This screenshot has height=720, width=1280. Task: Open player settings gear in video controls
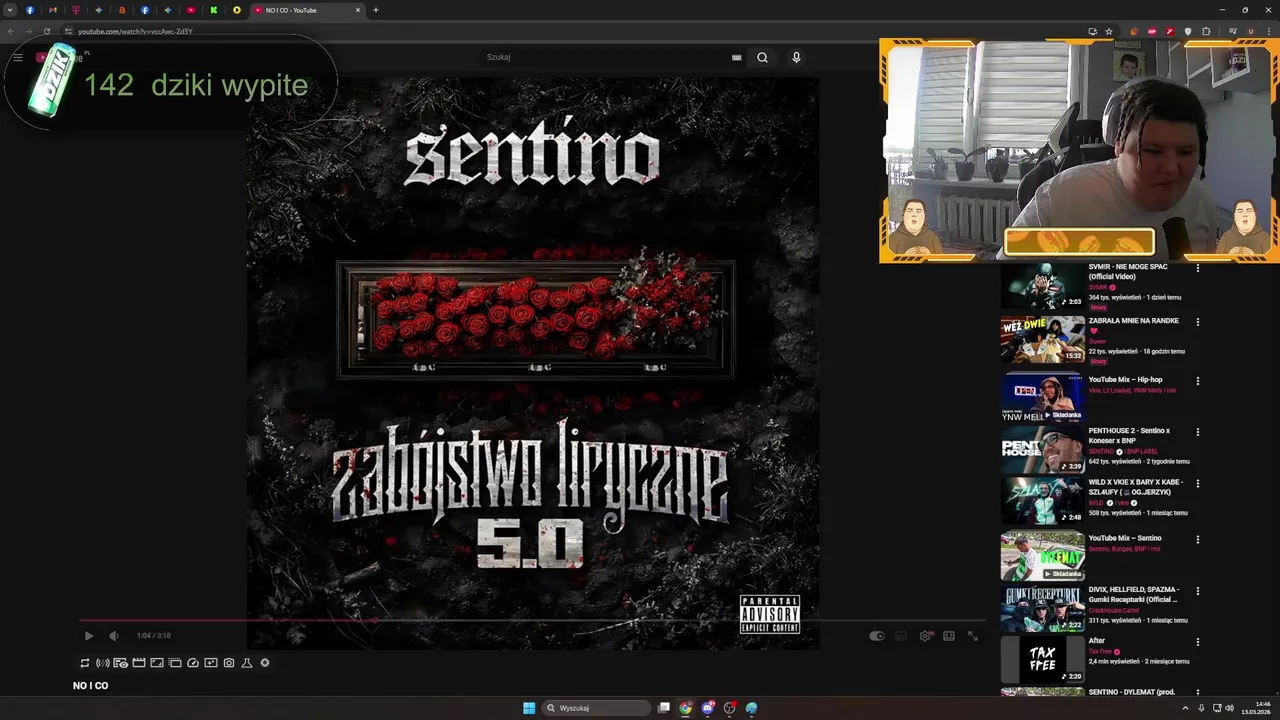(926, 636)
